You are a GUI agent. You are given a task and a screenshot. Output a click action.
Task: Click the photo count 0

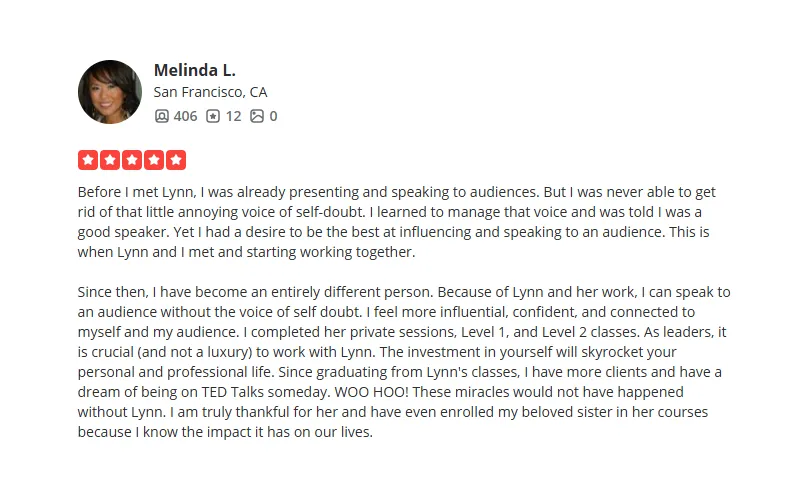[273, 116]
